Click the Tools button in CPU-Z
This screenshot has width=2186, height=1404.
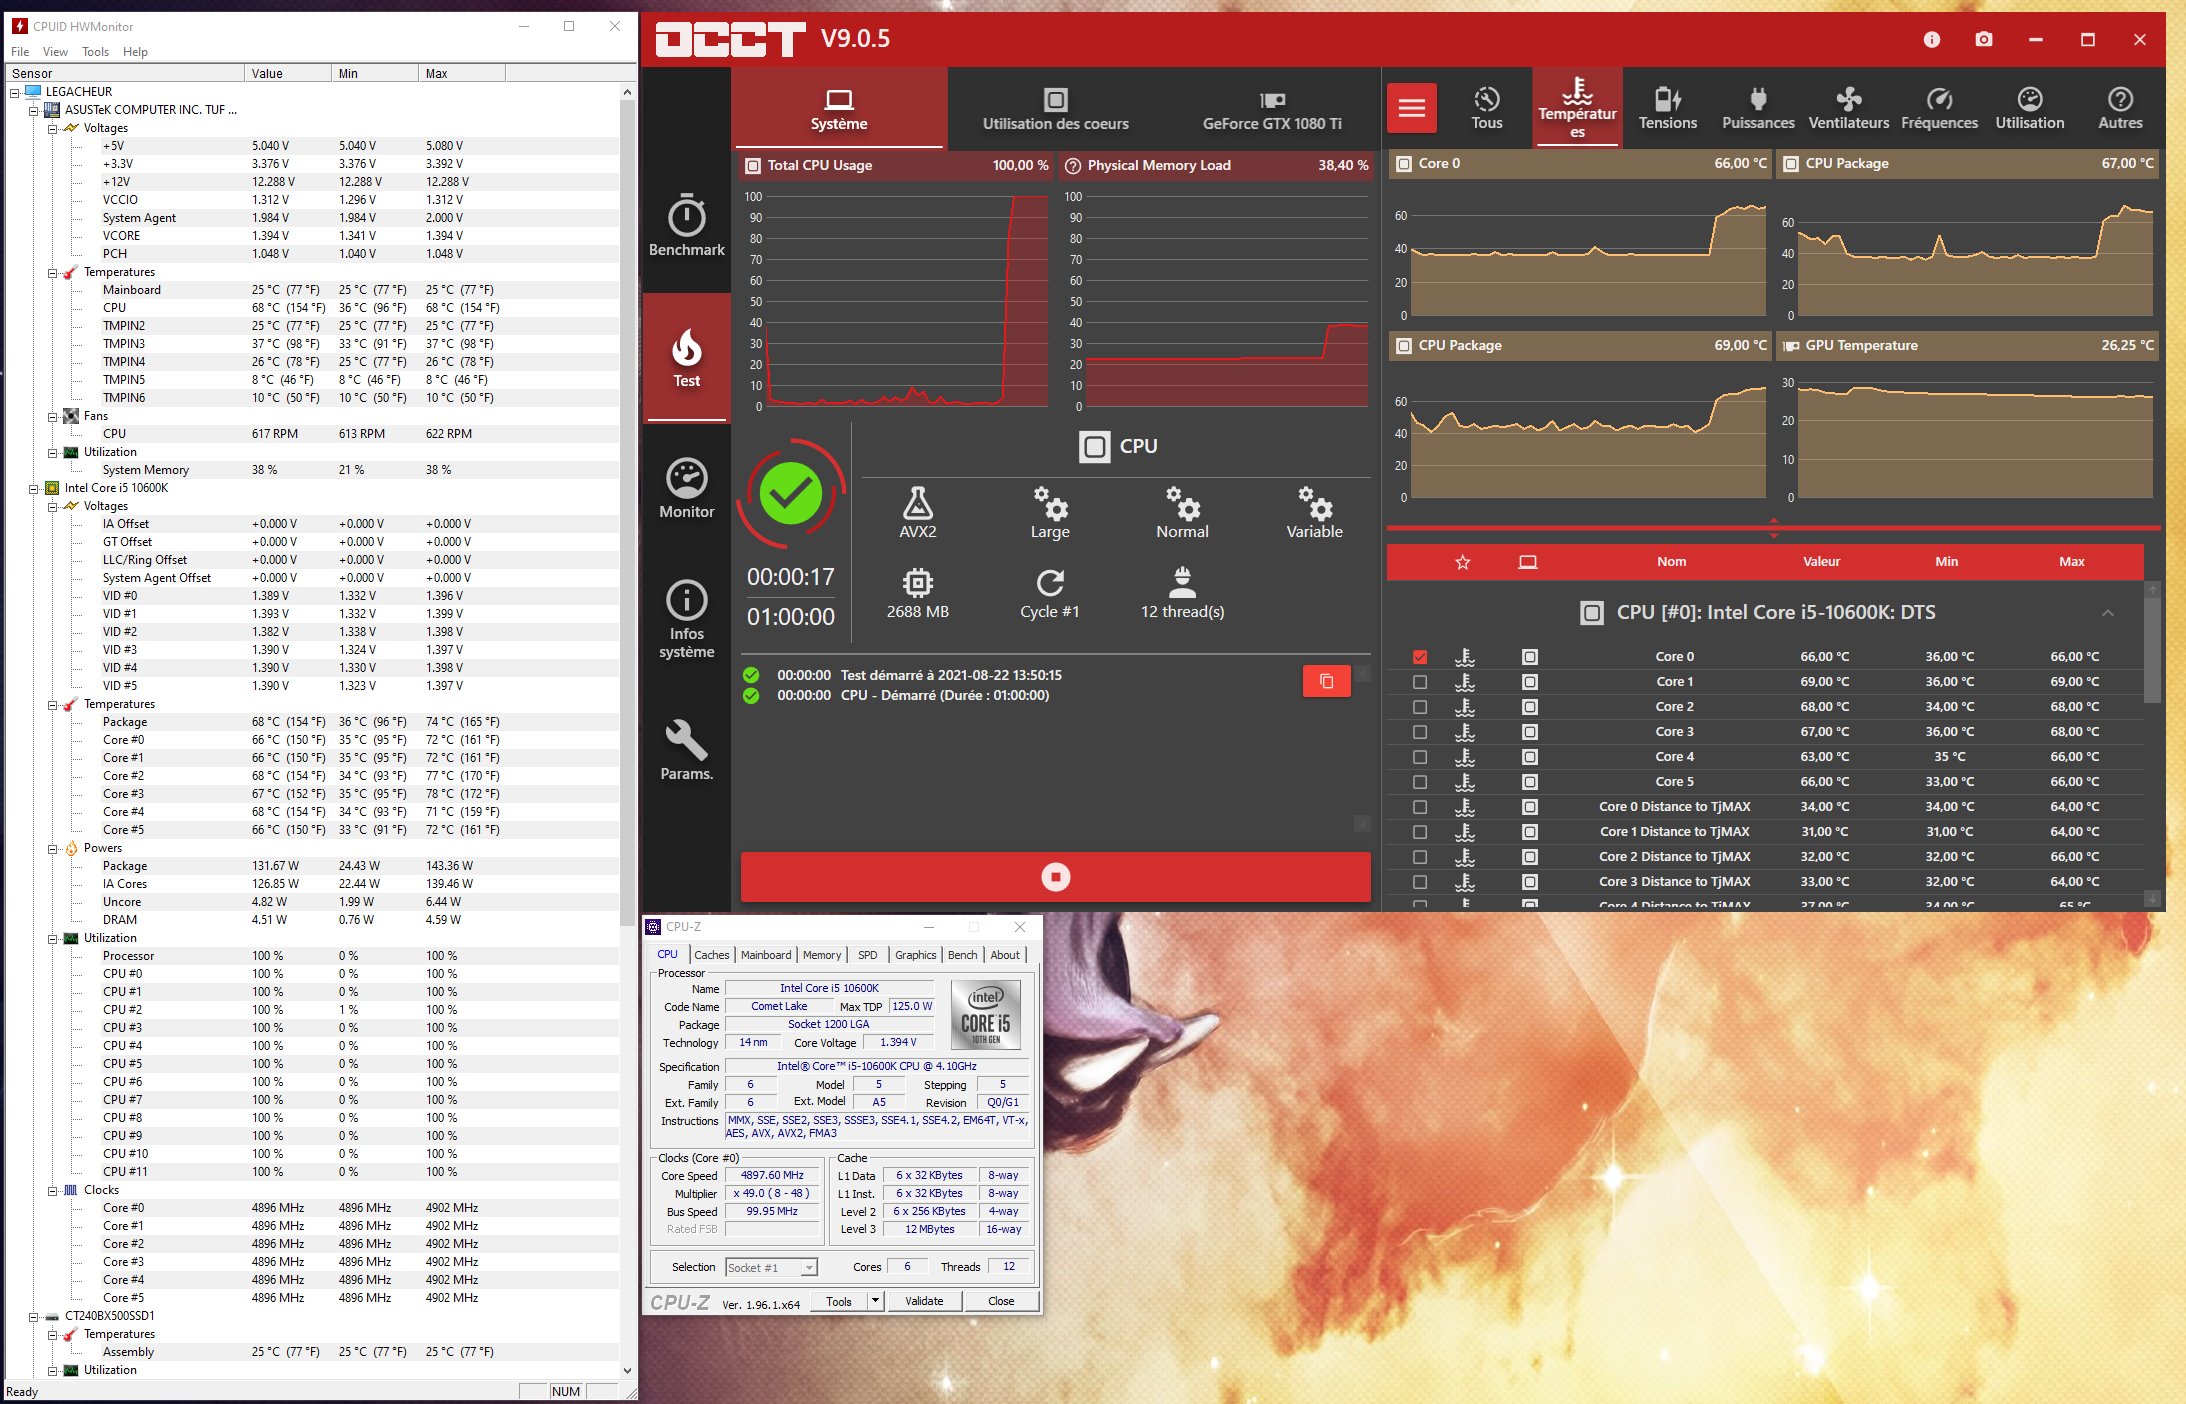pyautogui.click(x=839, y=1301)
